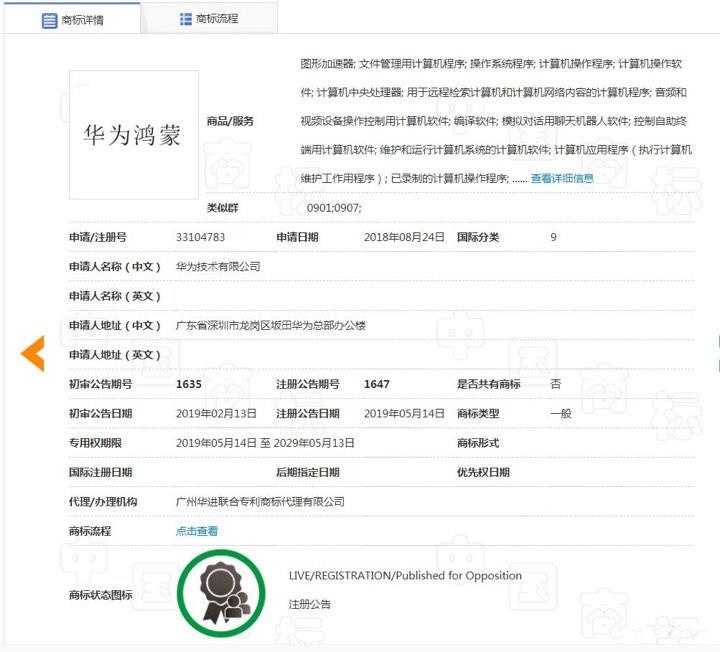Viewport: 720px width, 652px height.
Task: Click registration announcement issue 1647
Action: pyautogui.click(x=376, y=384)
